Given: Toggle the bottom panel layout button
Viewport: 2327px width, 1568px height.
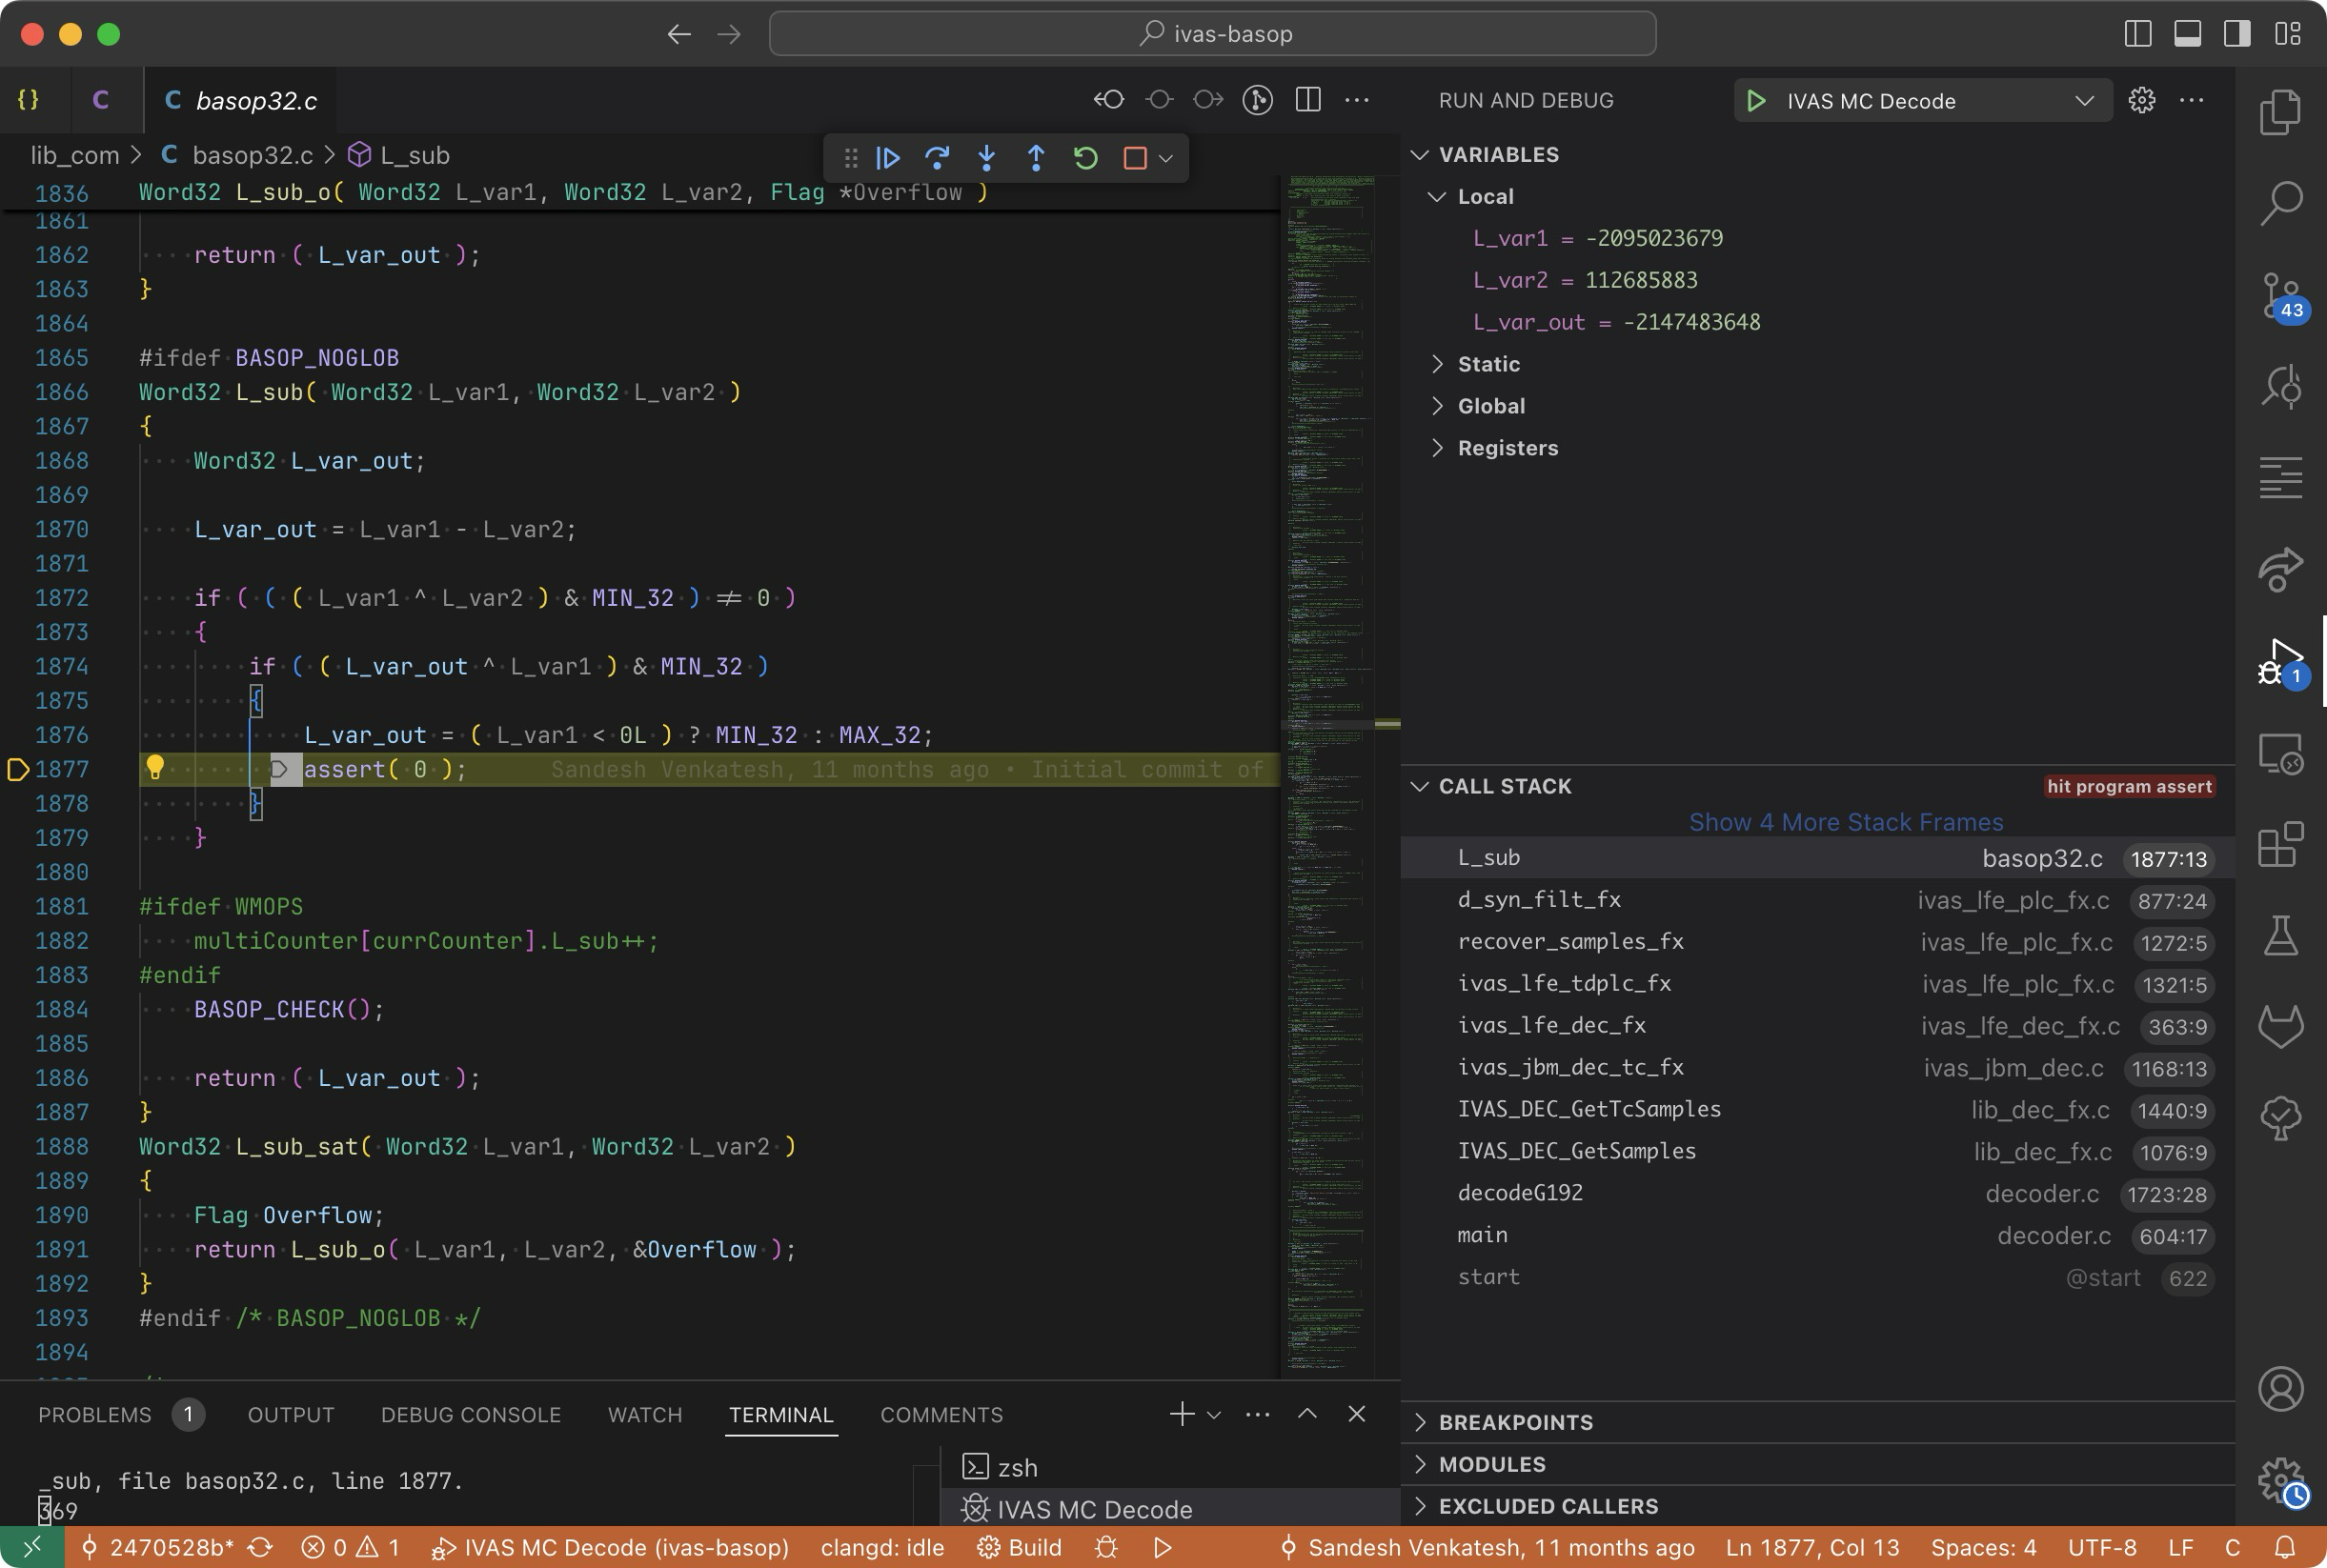Looking at the screenshot, I should click(x=2187, y=33).
